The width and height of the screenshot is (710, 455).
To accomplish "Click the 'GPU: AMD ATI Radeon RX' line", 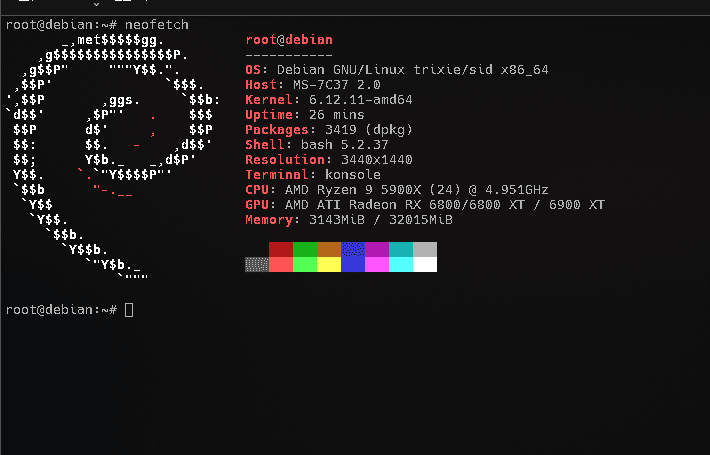I will coord(425,204).
